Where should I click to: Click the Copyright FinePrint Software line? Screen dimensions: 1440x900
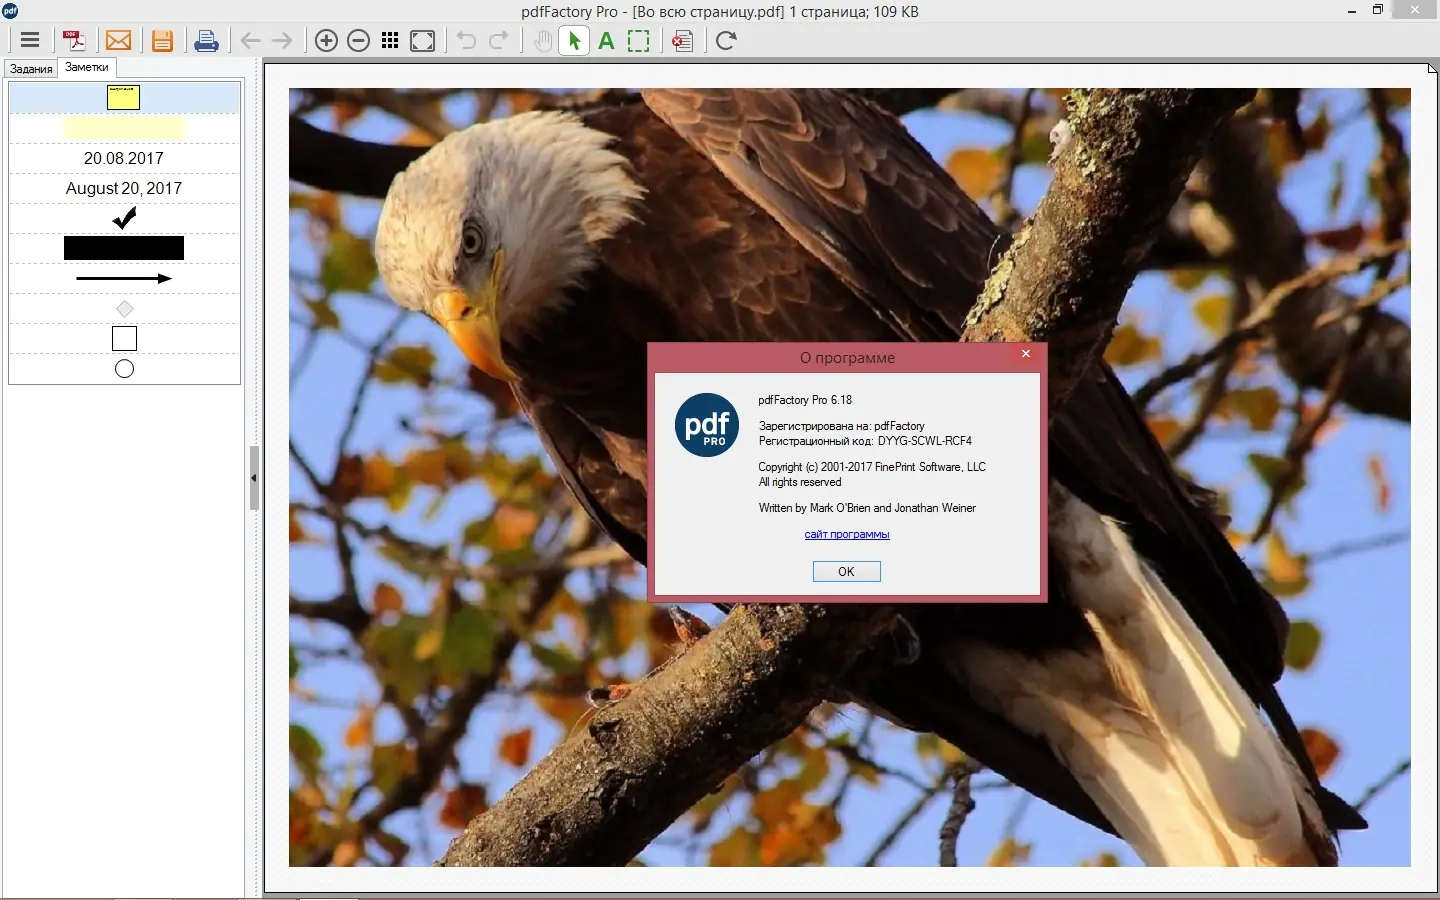click(x=872, y=467)
